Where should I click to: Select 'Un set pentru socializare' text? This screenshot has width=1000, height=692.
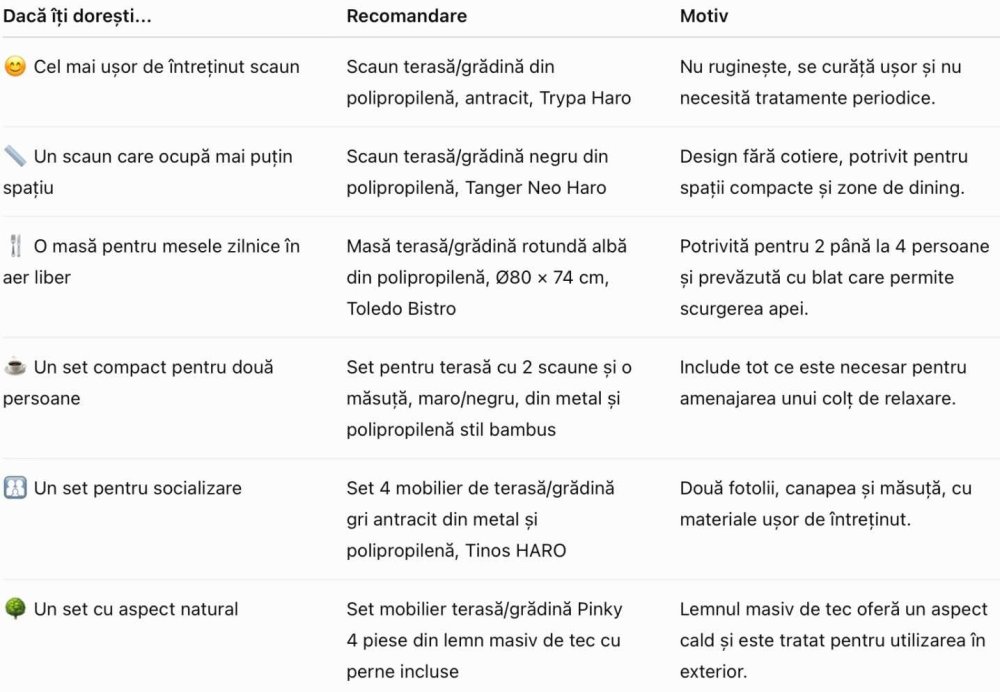(x=138, y=489)
